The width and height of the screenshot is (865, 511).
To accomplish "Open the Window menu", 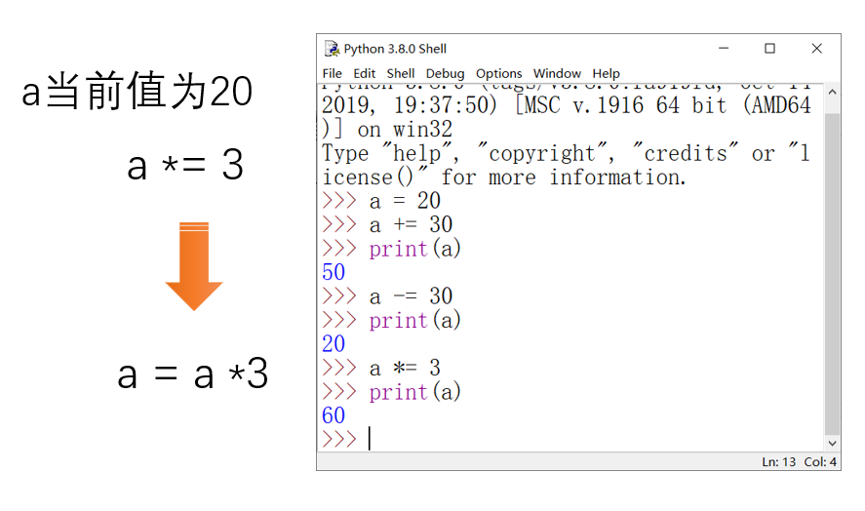I will pyautogui.click(x=557, y=73).
